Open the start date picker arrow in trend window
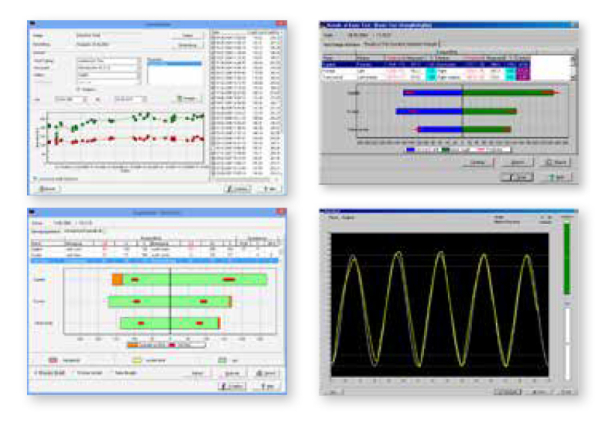This screenshot has height=421, width=600. 85,99
